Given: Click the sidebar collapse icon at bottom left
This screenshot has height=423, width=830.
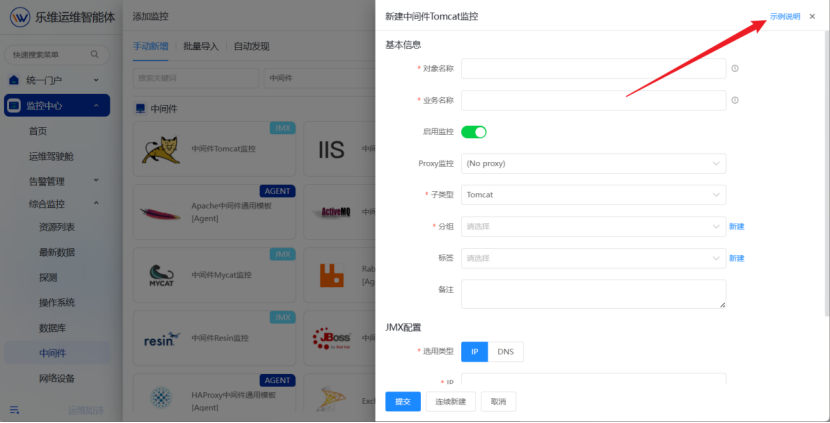Looking at the screenshot, I should [15, 410].
